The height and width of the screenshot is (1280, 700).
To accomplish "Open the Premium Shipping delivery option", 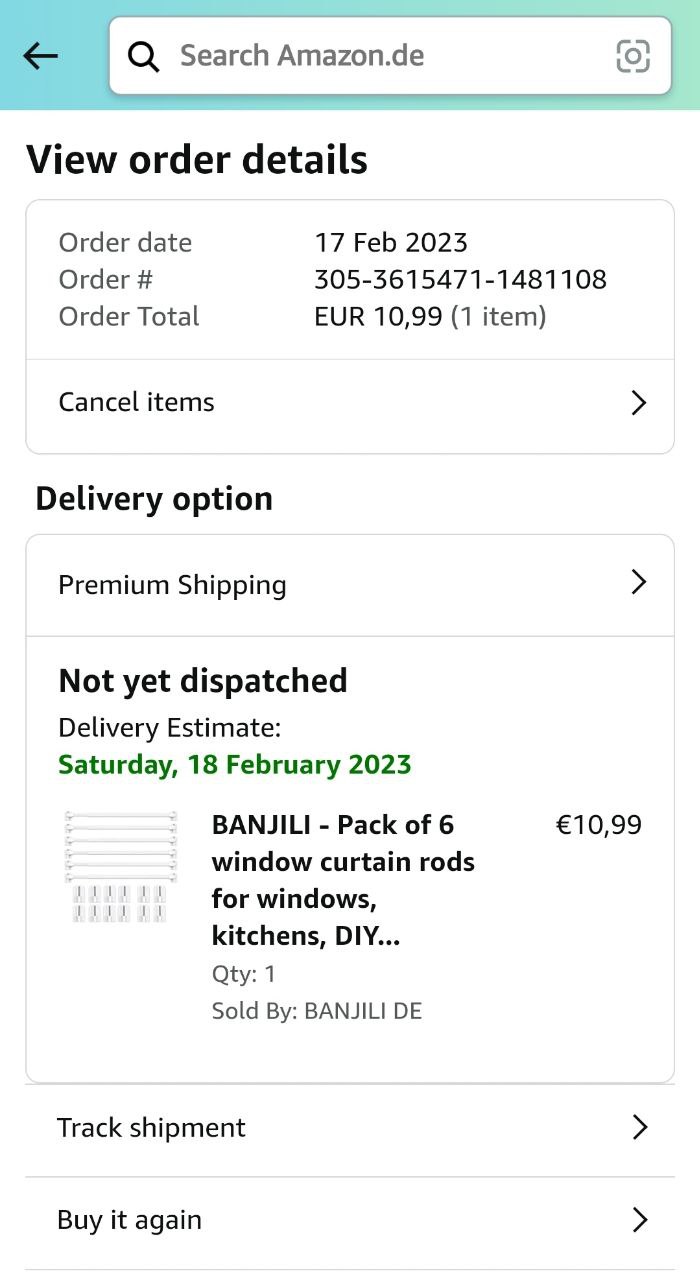I will (x=173, y=585).
